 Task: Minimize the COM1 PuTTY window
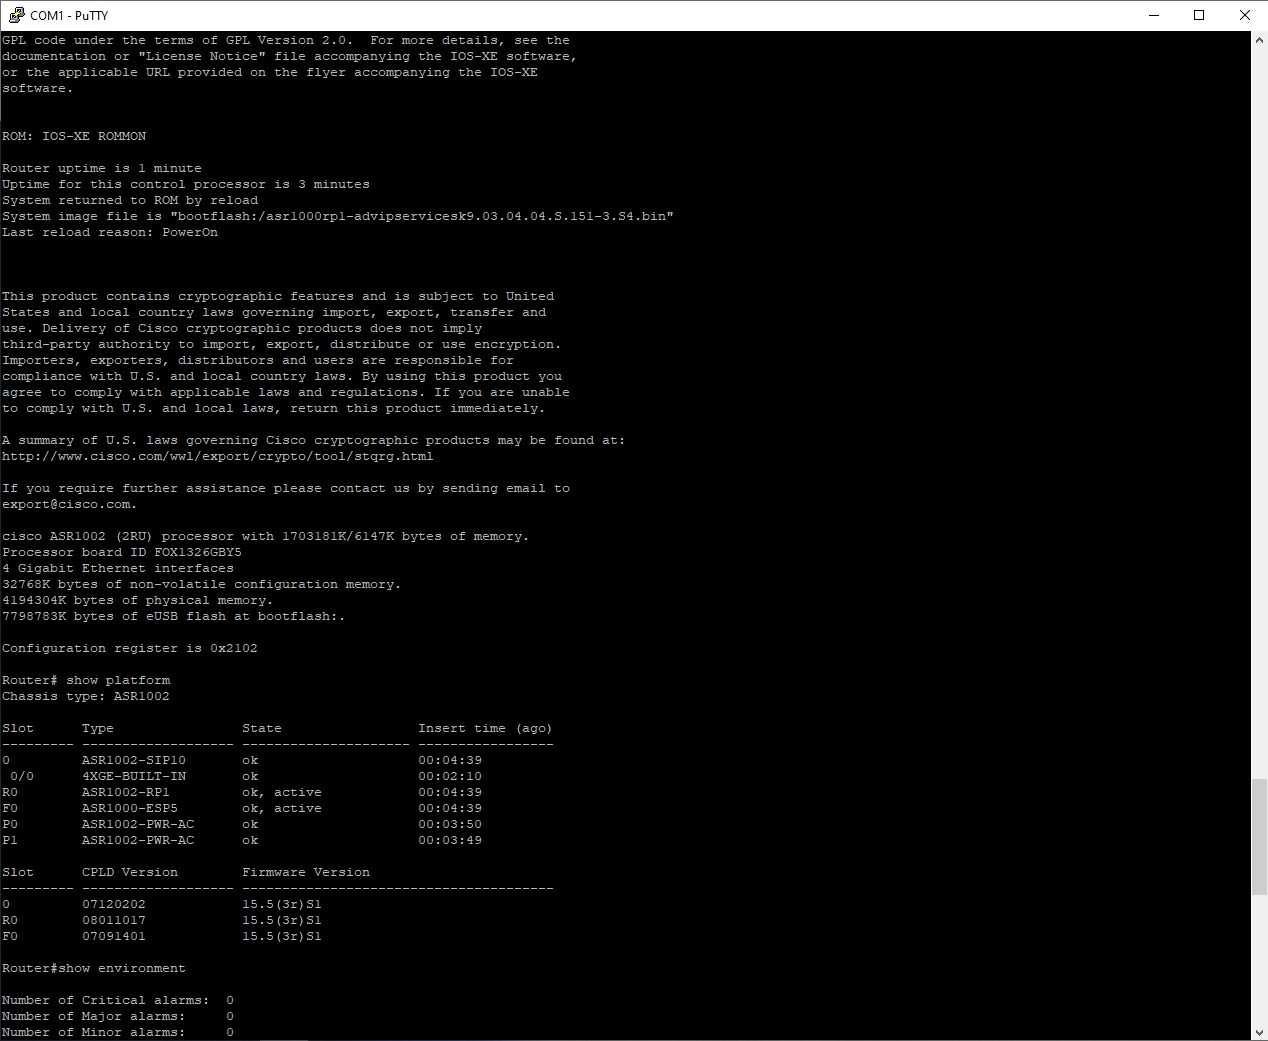(1153, 15)
